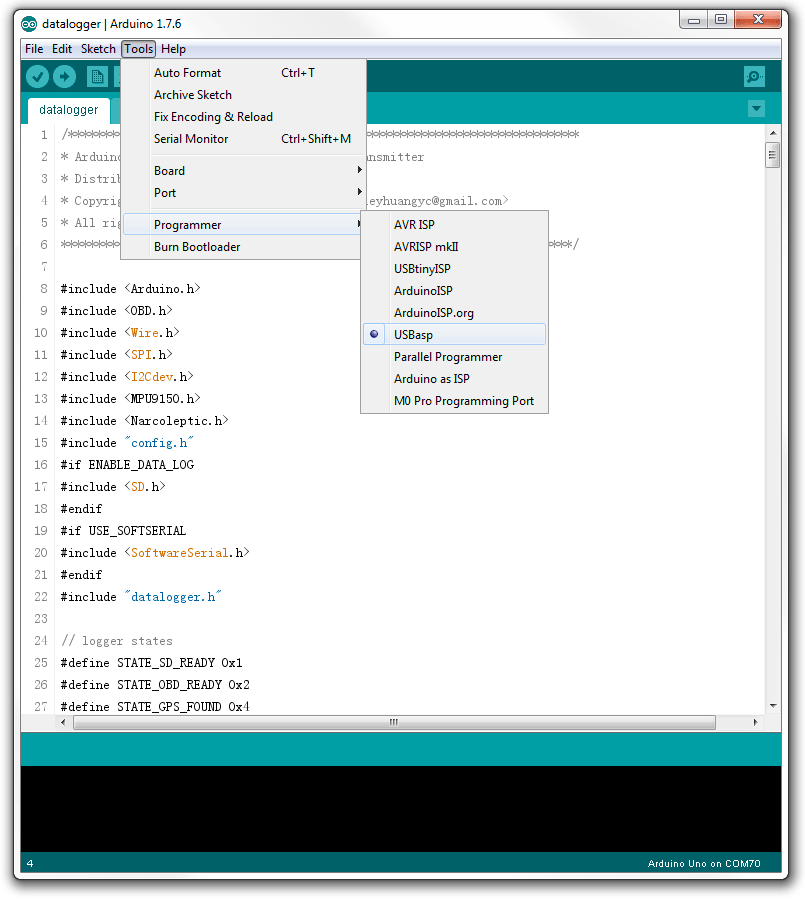805x900 pixels.
Task: Switch to the datalogger tab
Action: click(68, 110)
